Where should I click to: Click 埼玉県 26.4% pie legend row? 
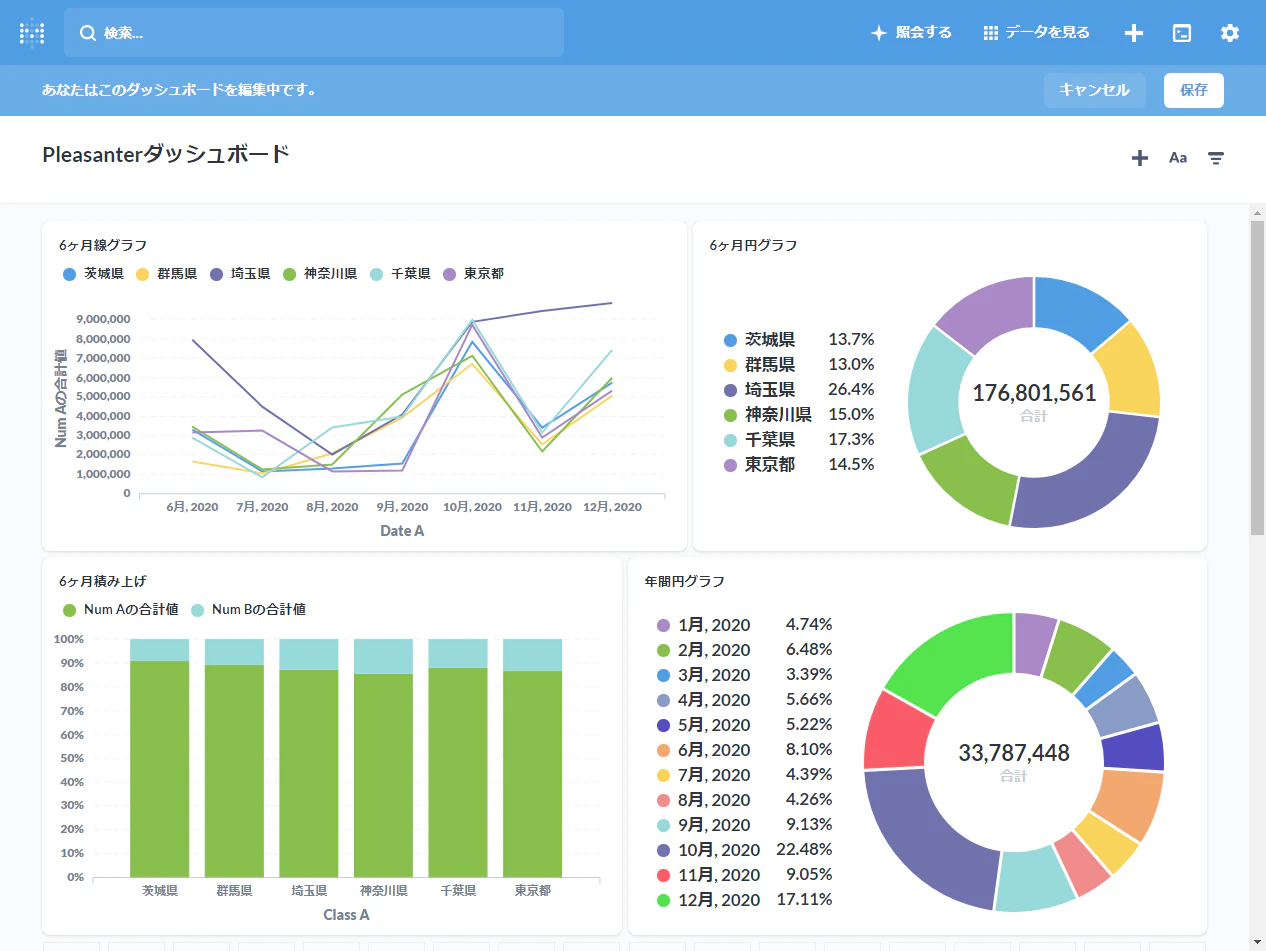point(799,389)
